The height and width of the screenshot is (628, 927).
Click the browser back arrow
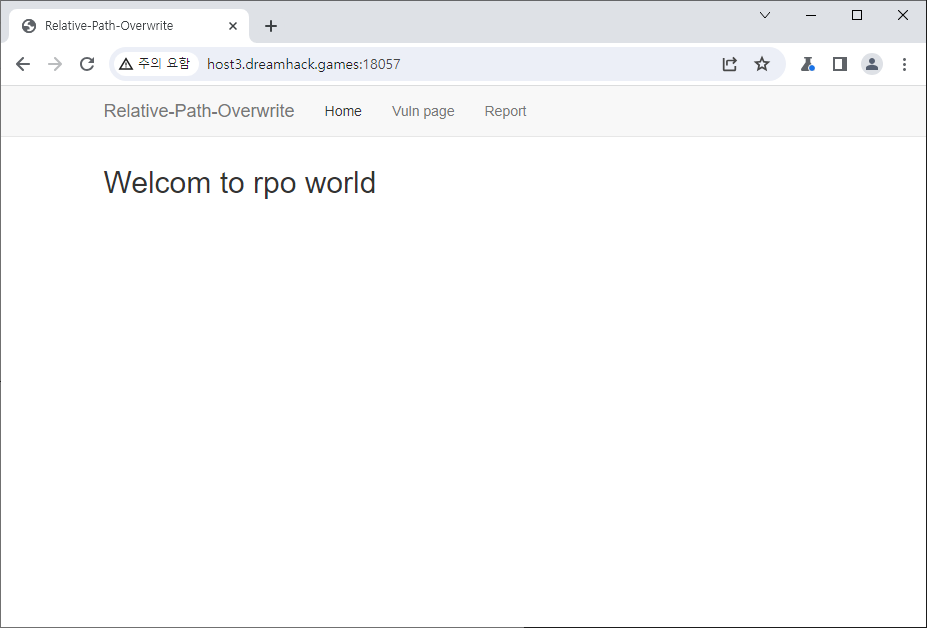(23, 64)
